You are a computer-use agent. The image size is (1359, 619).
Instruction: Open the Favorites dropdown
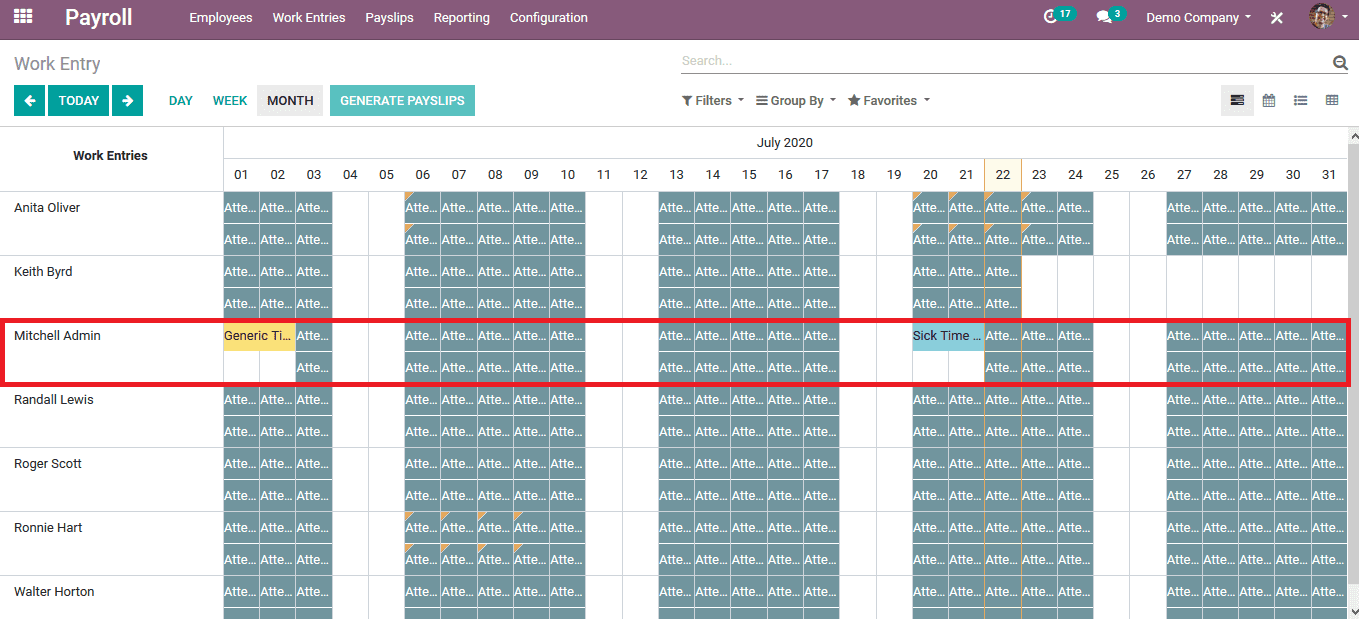[887, 100]
